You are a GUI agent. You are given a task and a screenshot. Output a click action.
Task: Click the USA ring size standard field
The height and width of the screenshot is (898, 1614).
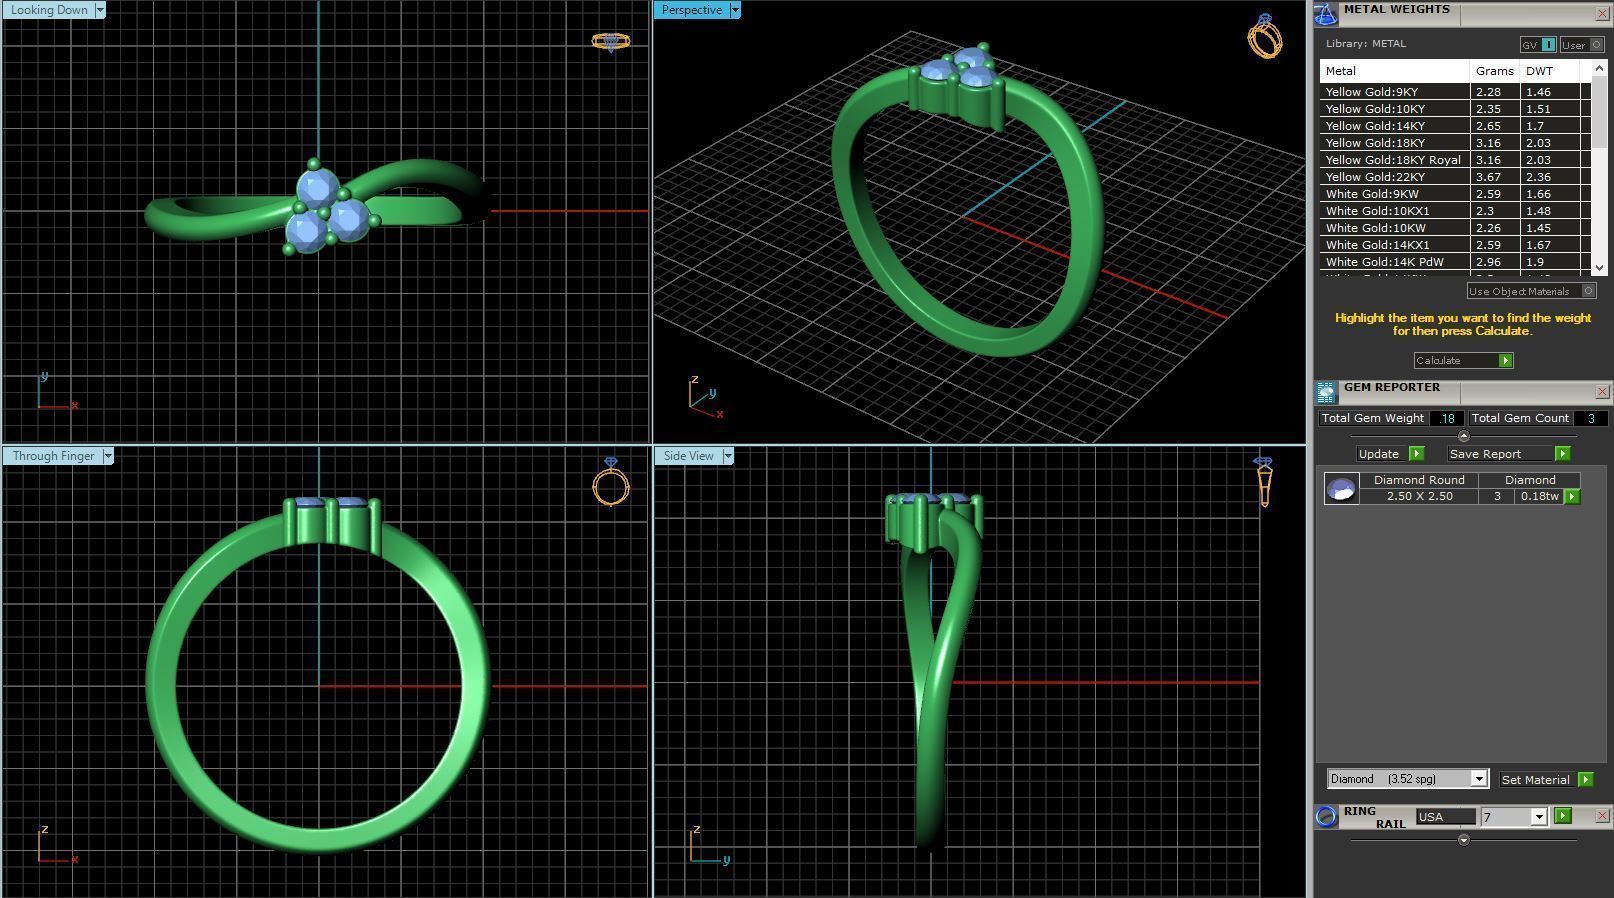tap(1445, 817)
